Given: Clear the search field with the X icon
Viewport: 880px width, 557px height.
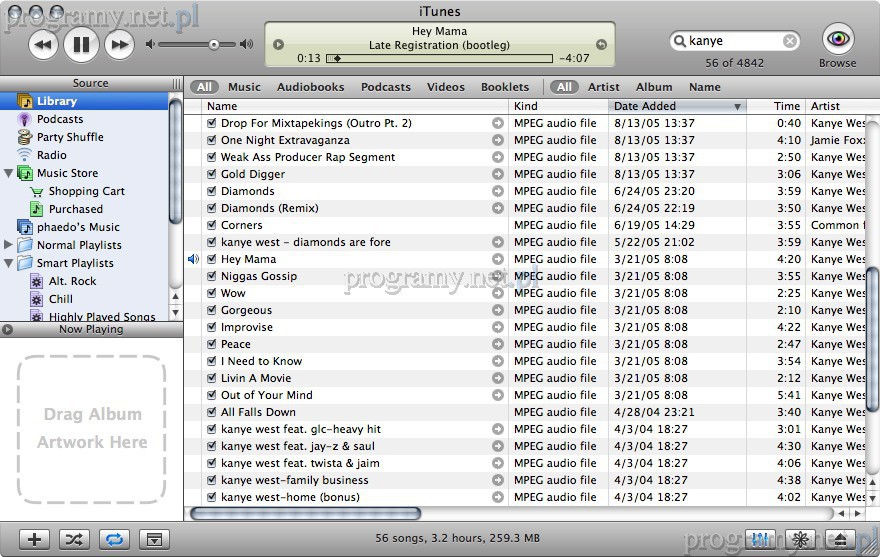Looking at the screenshot, I should (x=790, y=41).
